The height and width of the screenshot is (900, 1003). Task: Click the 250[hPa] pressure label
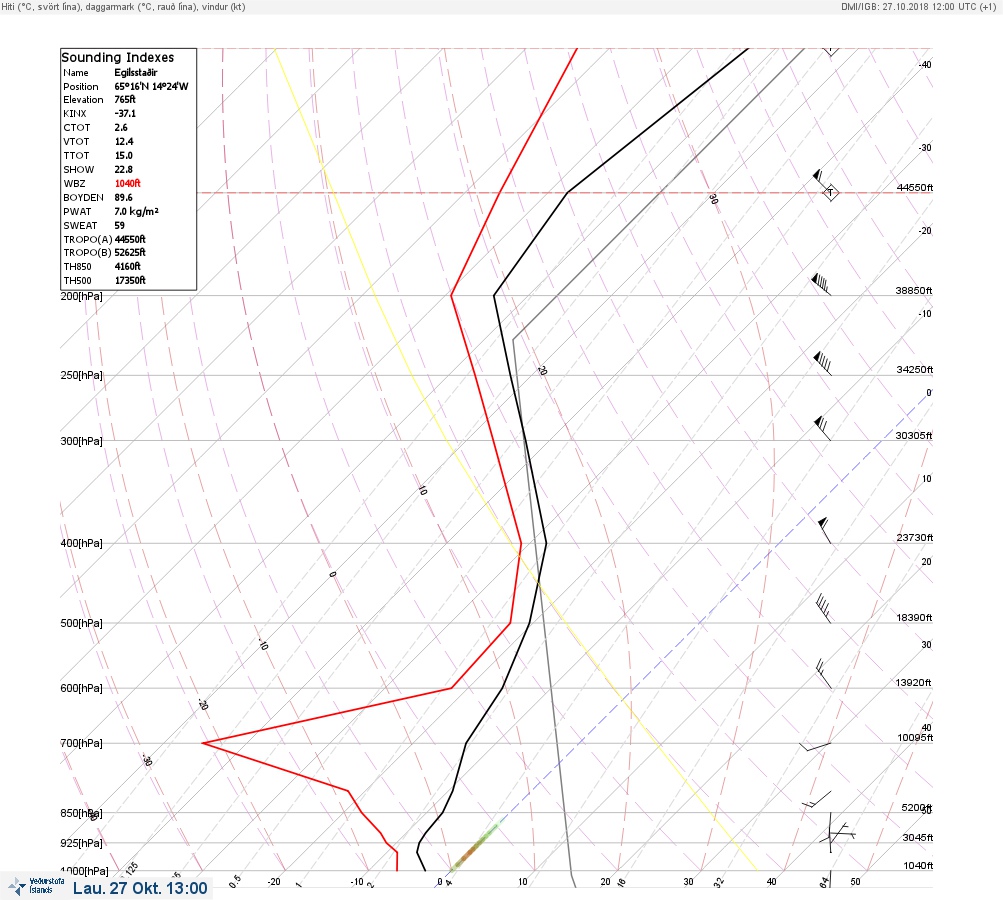[x=81, y=375]
